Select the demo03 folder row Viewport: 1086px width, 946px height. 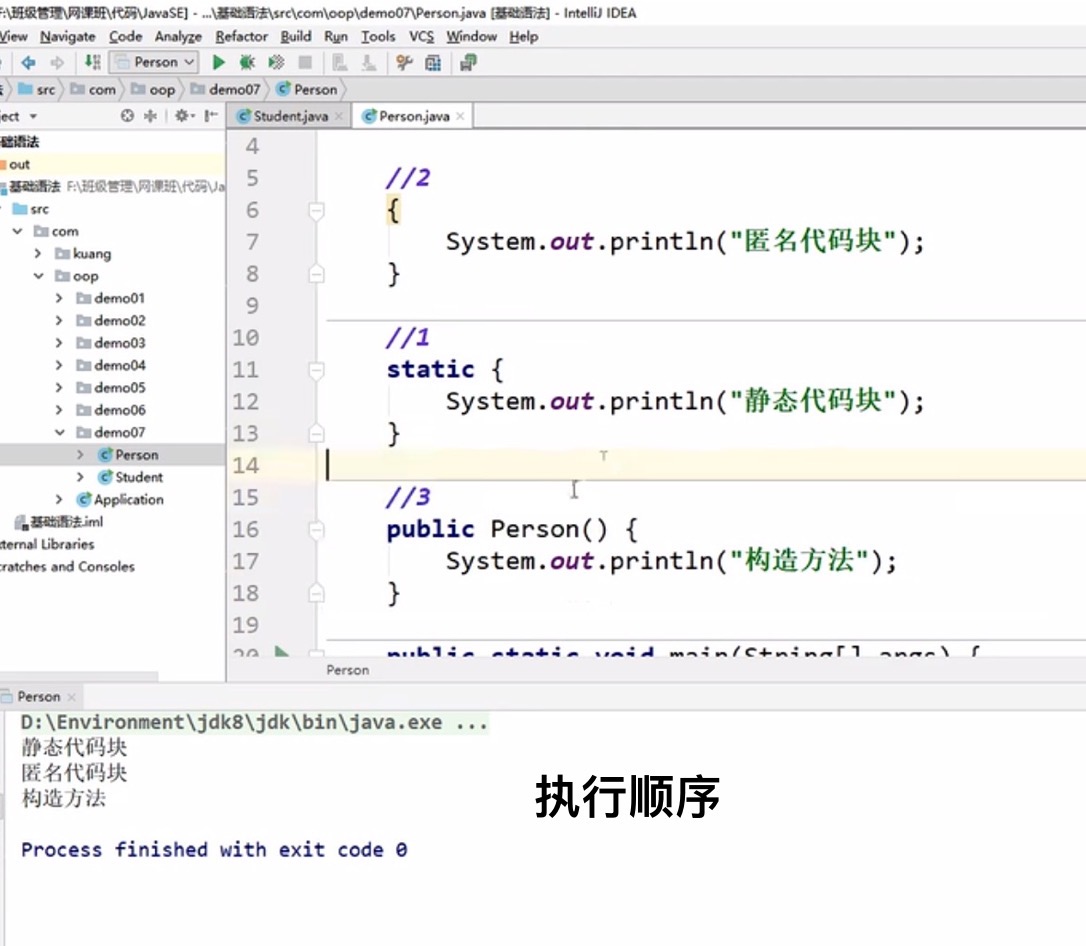point(112,343)
